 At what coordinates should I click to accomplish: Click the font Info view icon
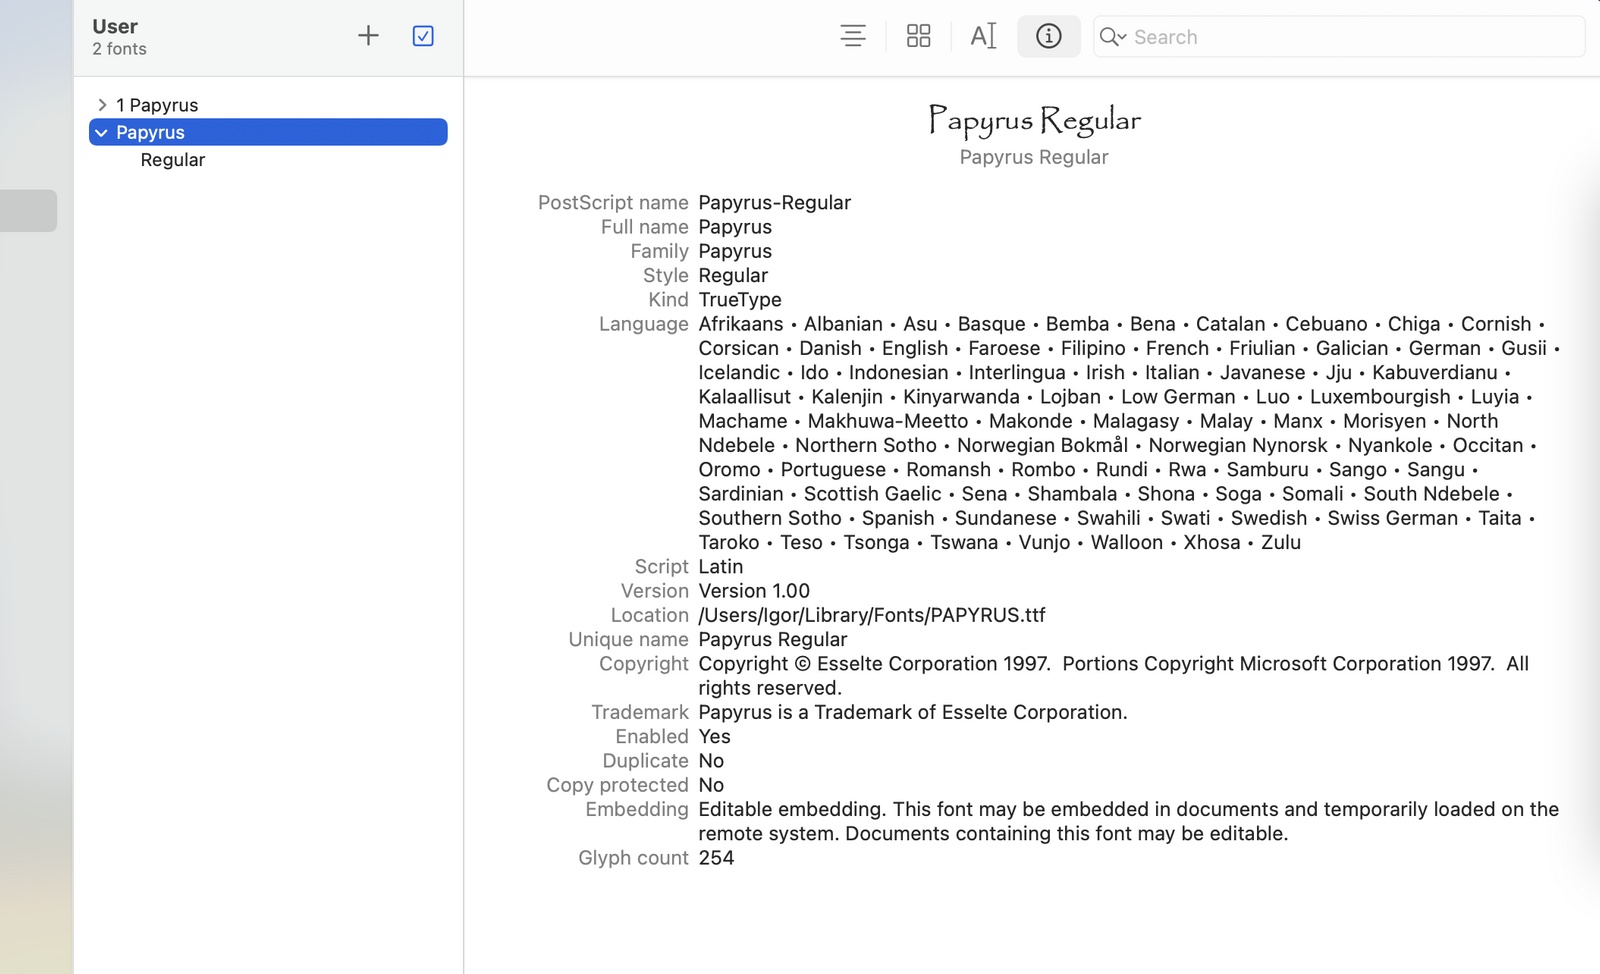(1048, 36)
